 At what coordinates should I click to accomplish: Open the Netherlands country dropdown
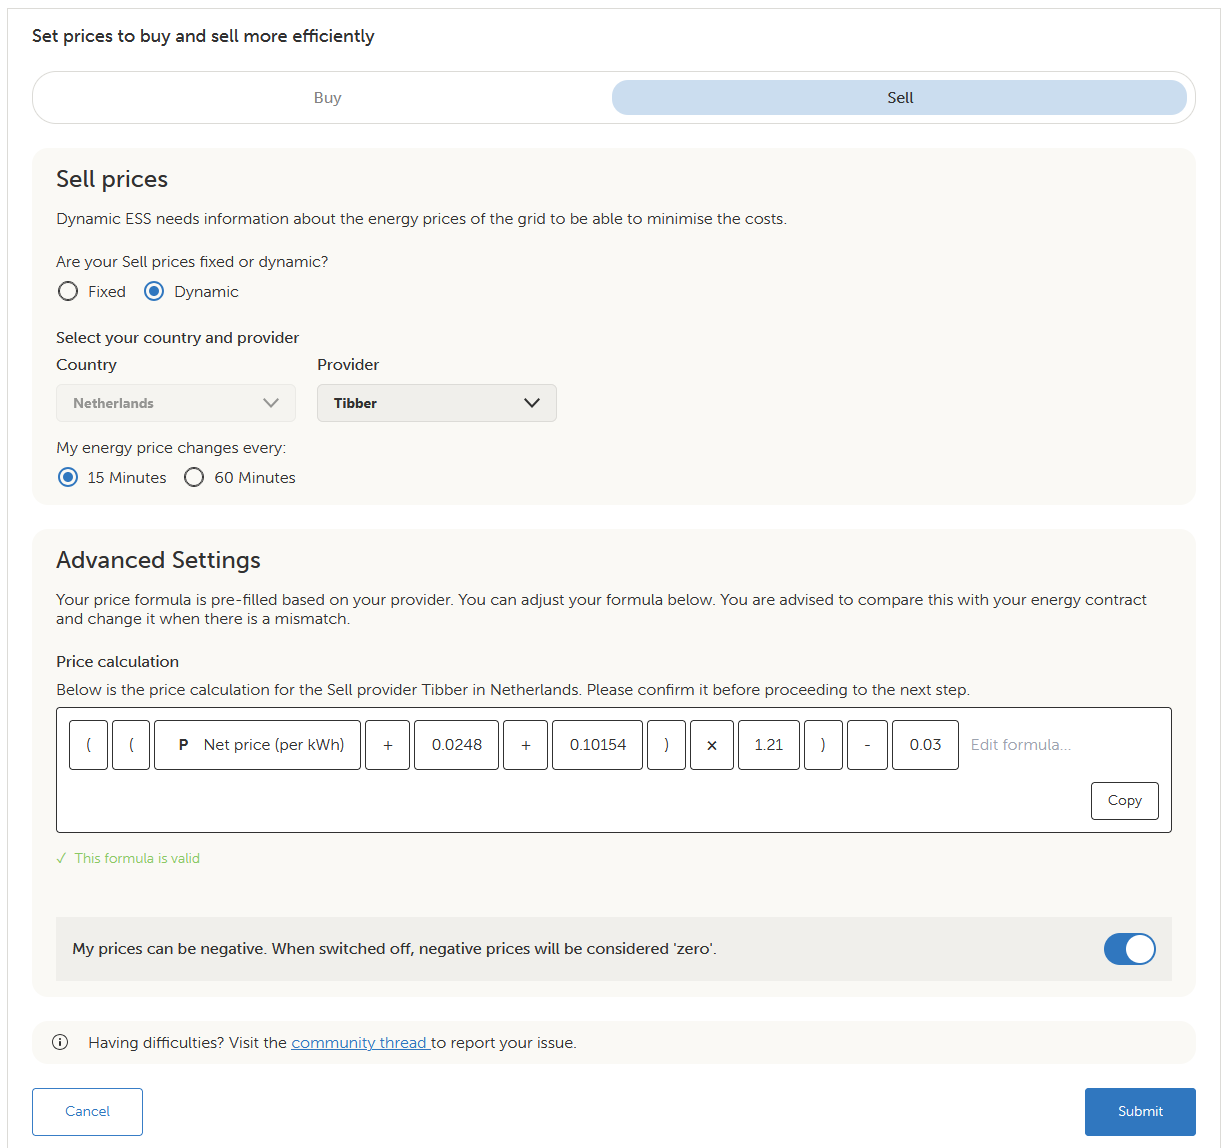176,403
